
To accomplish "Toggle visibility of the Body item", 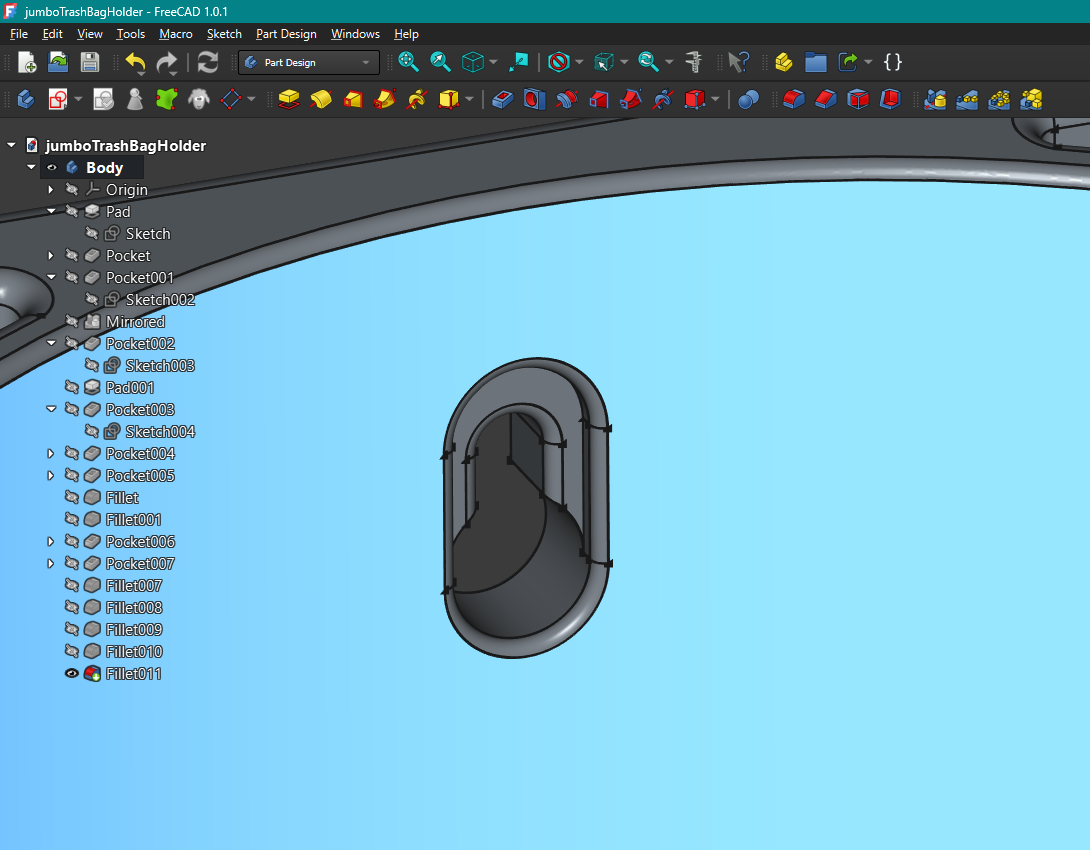I will [x=51, y=167].
